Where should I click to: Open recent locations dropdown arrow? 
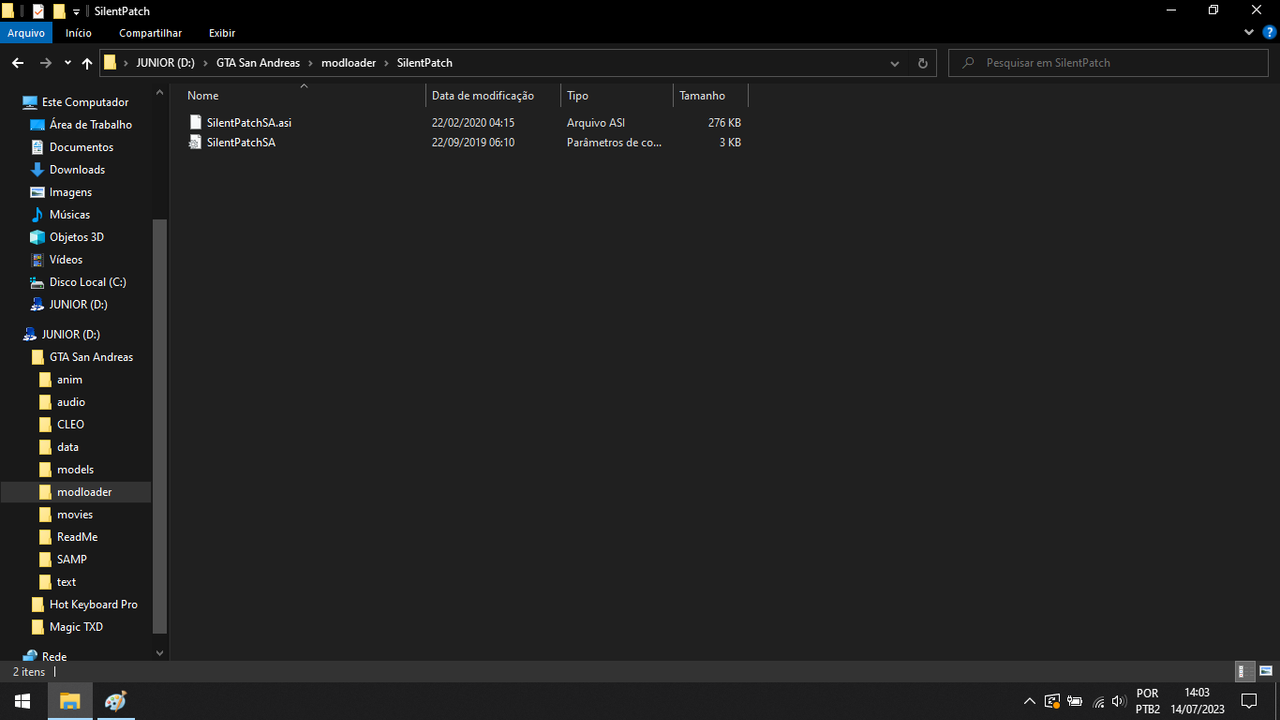pyautogui.click(x=68, y=62)
